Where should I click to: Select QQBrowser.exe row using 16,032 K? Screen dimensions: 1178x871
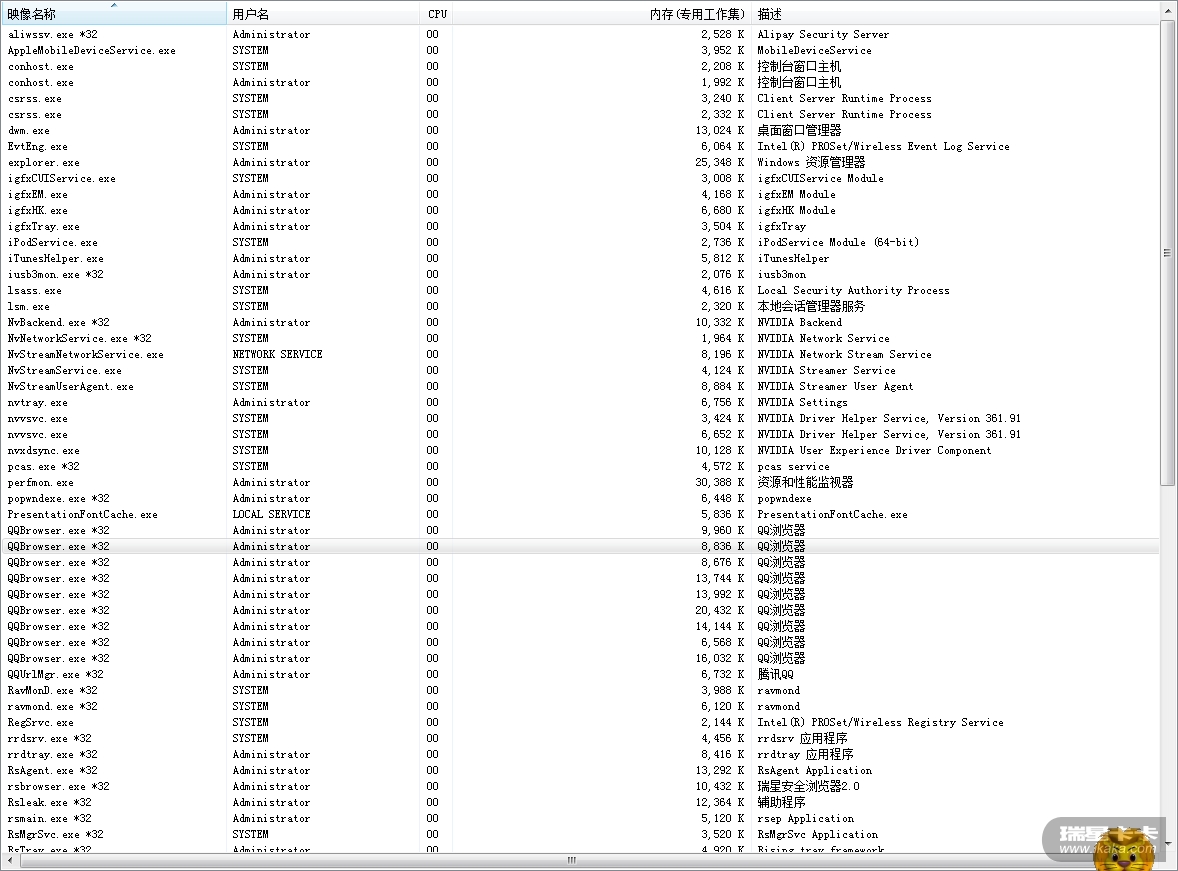(580, 658)
